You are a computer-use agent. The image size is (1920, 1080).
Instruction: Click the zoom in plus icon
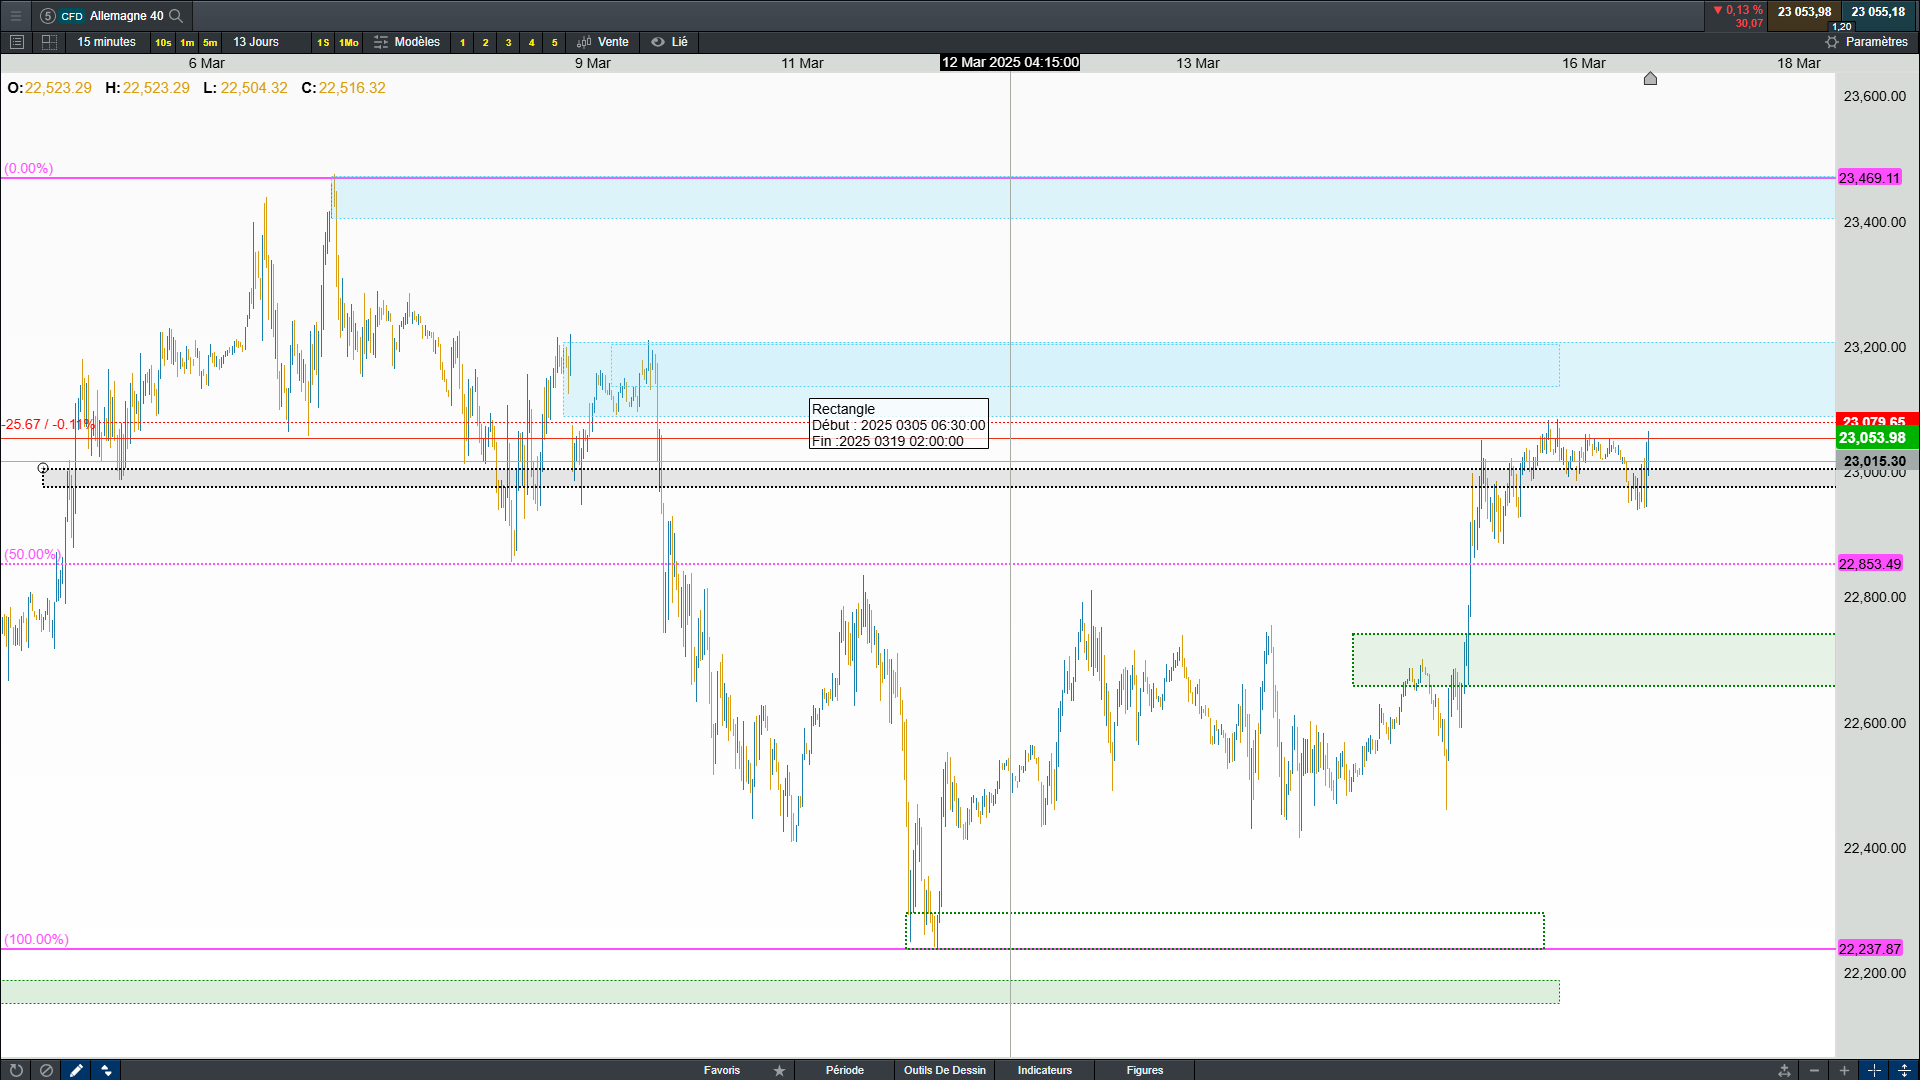pyautogui.click(x=1844, y=1070)
